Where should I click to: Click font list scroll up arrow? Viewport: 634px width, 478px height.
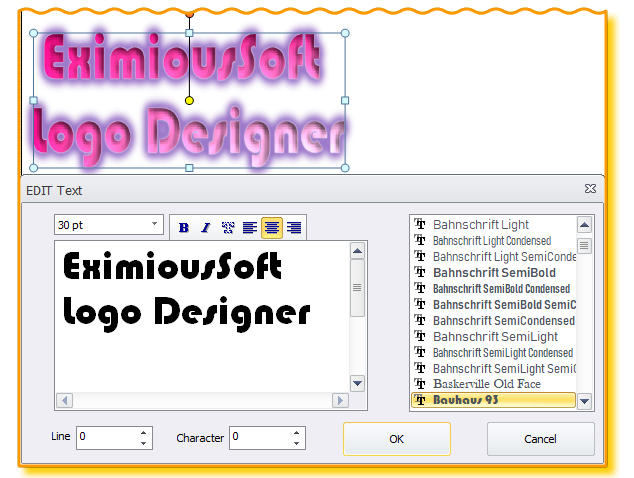pyautogui.click(x=584, y=225)
